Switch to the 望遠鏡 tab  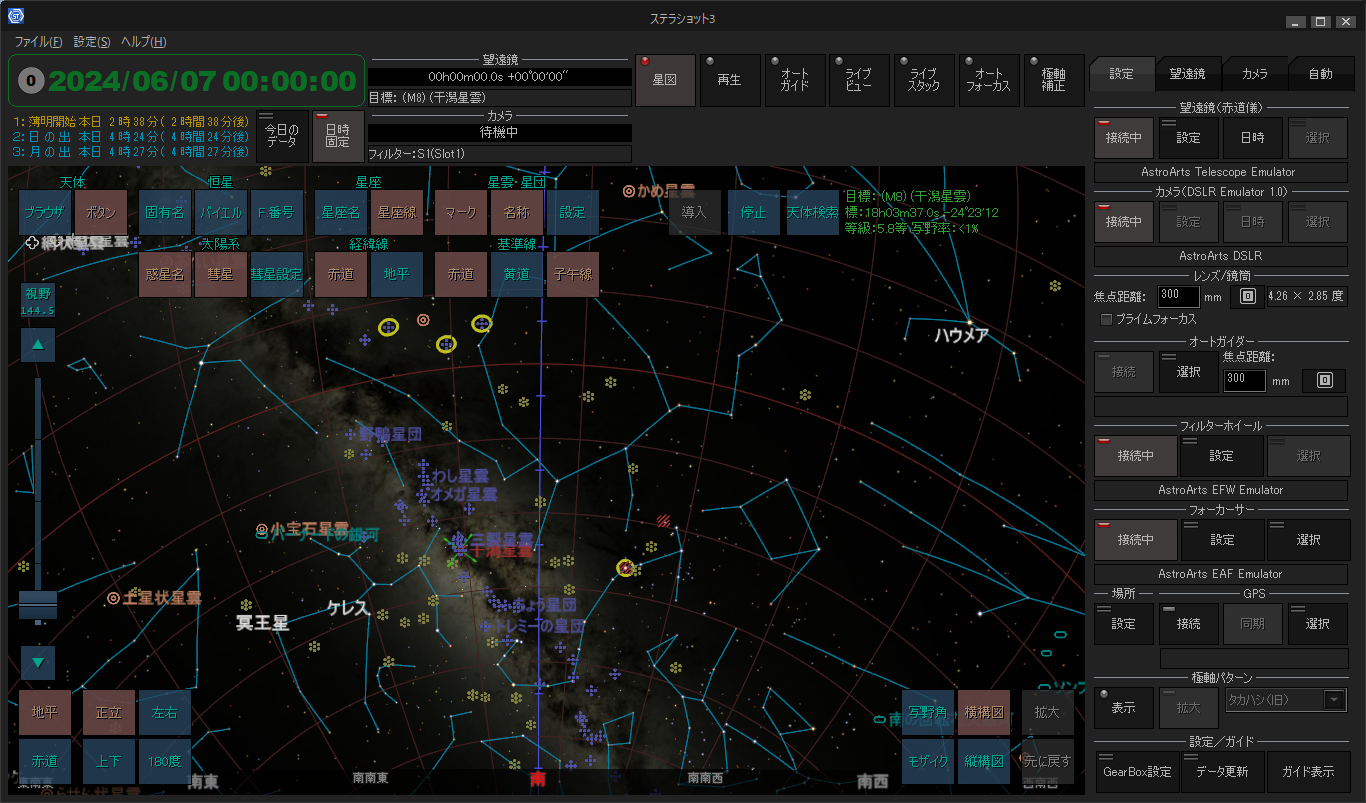point(1188,73)
